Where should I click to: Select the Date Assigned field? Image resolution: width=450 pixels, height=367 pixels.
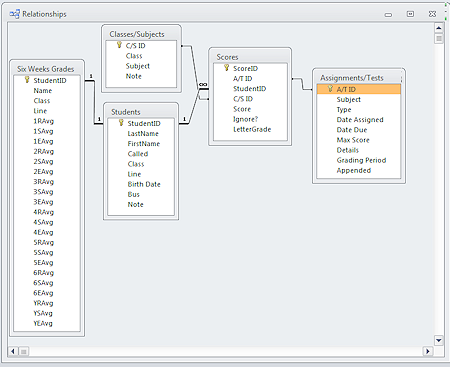point(360,120)
